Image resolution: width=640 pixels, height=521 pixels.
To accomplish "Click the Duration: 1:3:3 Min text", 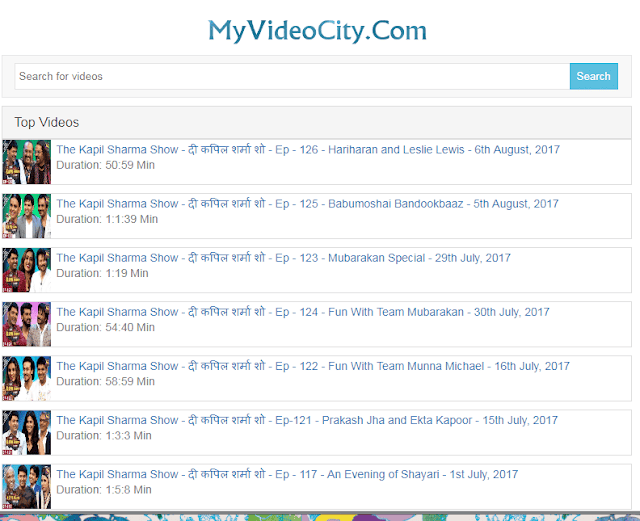I will click(104, 436).
